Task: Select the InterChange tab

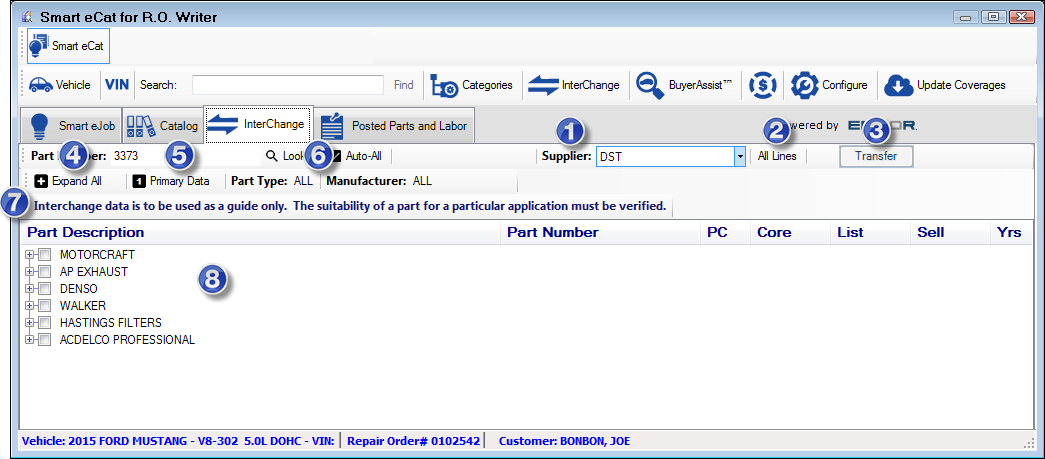Action: (258, 125)
